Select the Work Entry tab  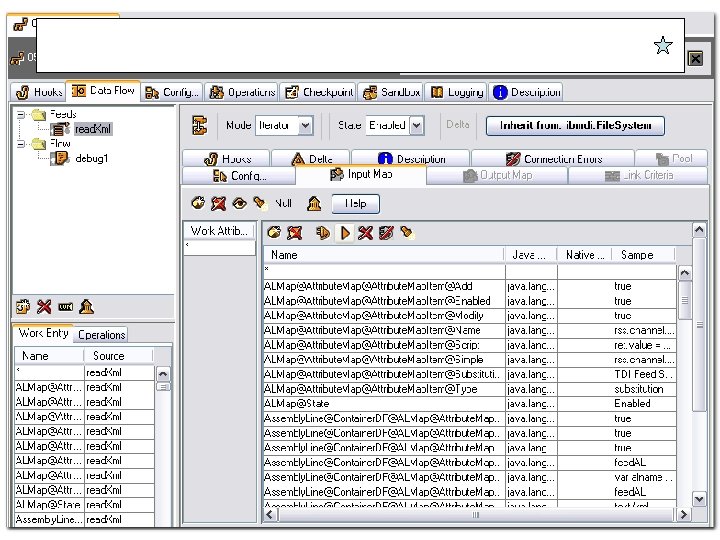[43, 333]
